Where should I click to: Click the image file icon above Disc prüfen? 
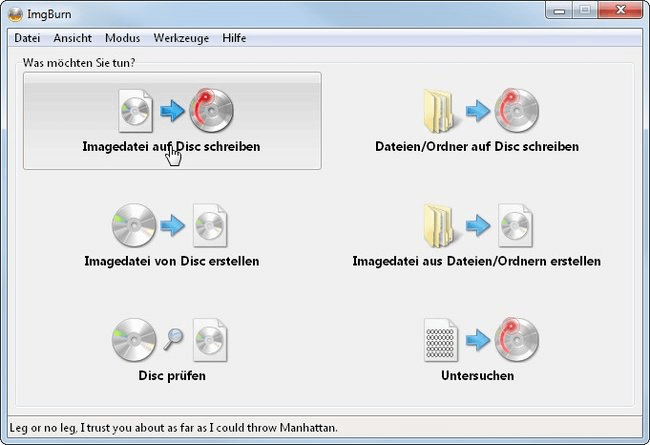coord(210,340)
